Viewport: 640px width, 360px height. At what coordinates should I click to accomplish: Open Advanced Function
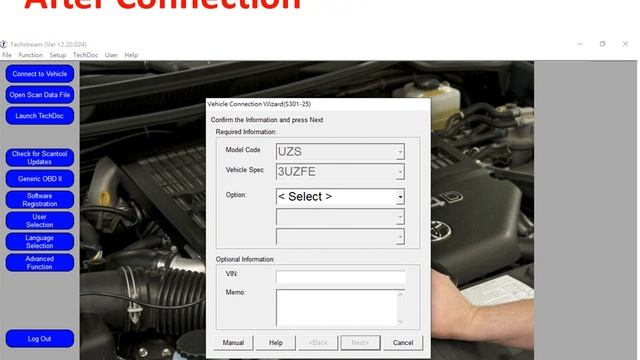pyautogui.click(x=40, y=263)
